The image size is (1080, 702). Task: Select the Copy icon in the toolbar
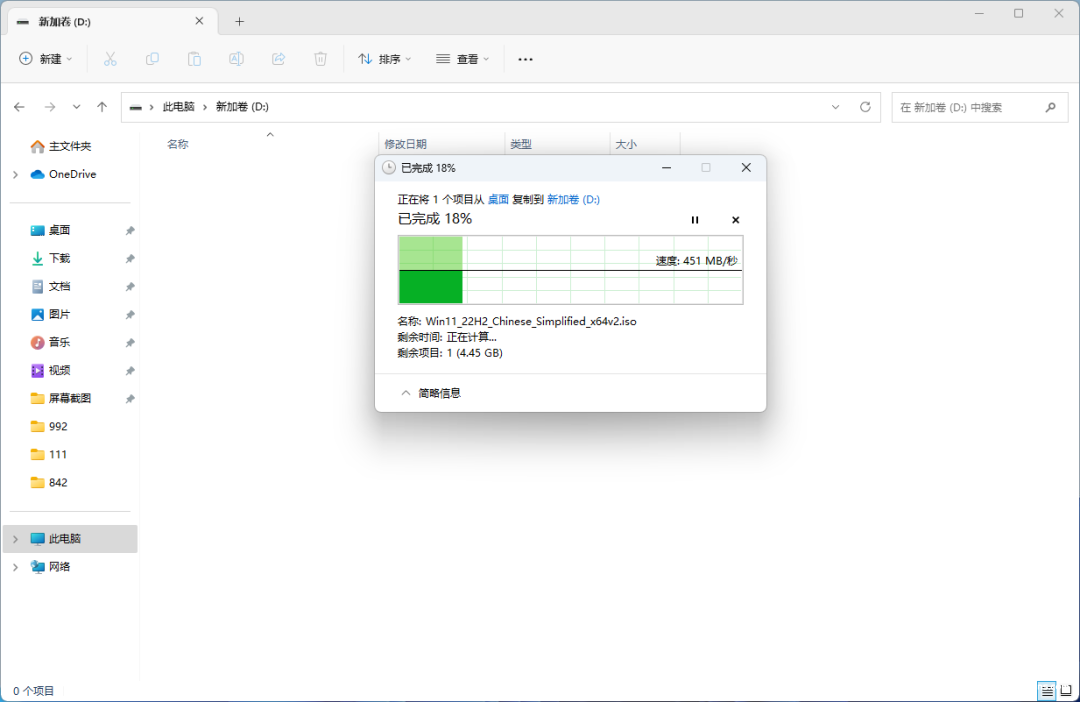152,59
